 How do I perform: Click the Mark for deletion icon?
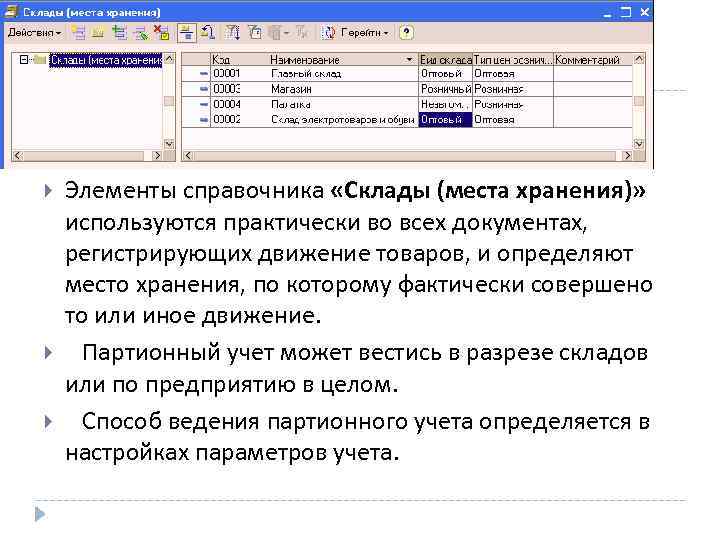point(161,33)
